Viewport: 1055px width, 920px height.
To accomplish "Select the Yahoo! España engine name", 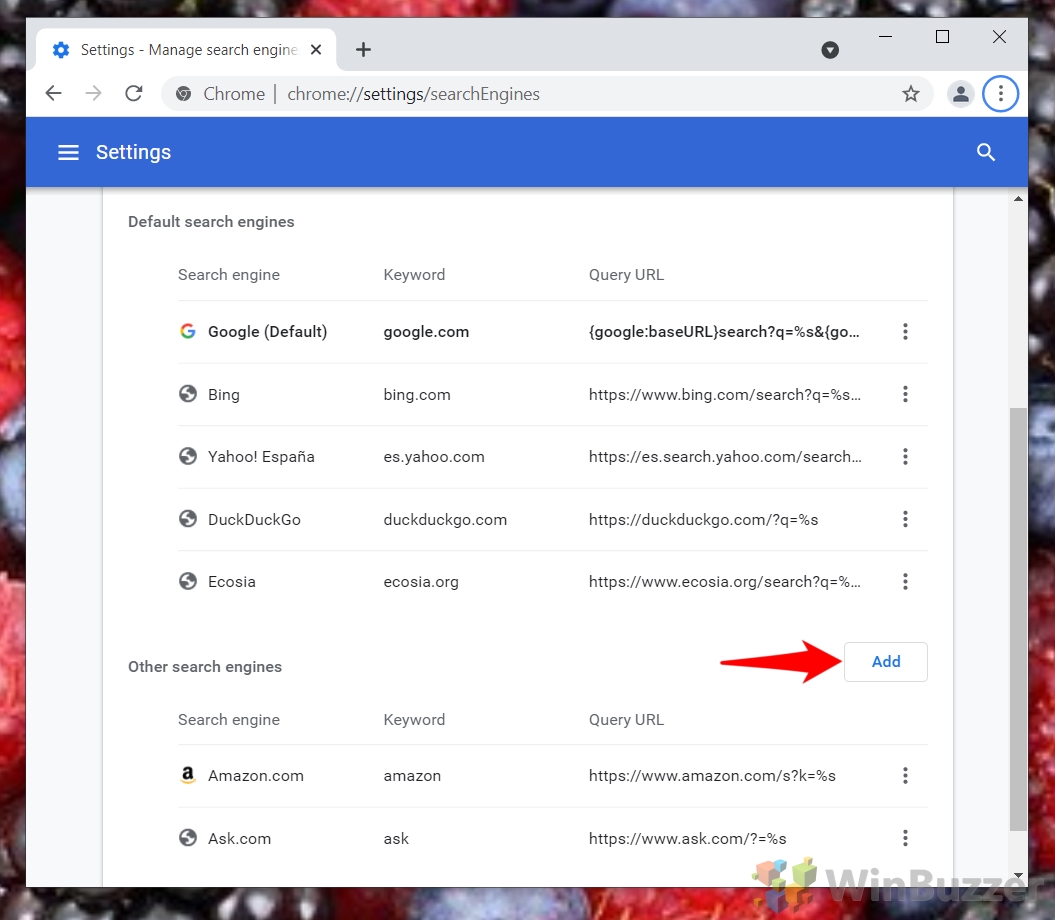I will [261, 457].
